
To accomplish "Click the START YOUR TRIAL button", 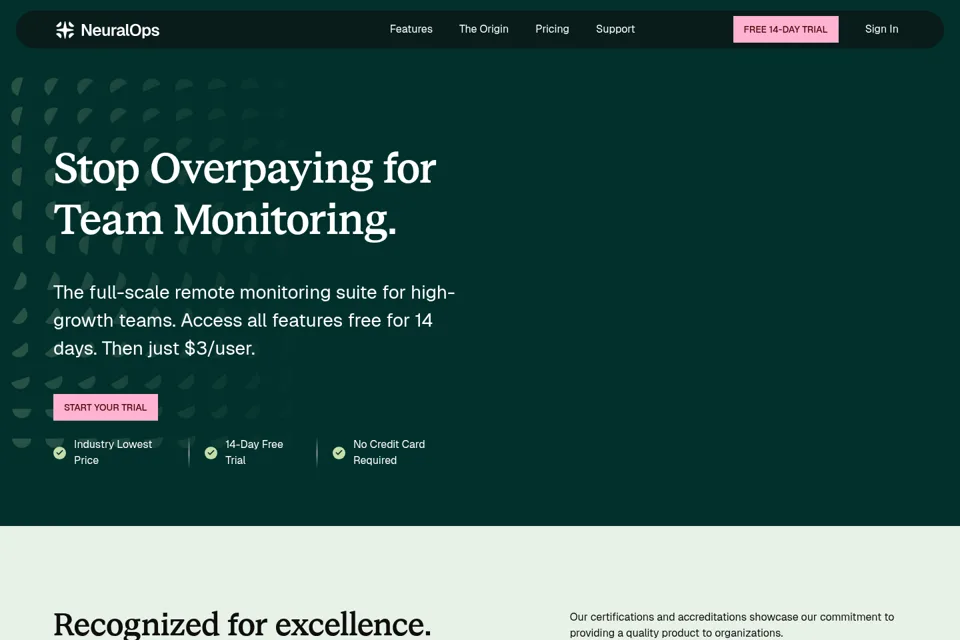I will [105, 407].
